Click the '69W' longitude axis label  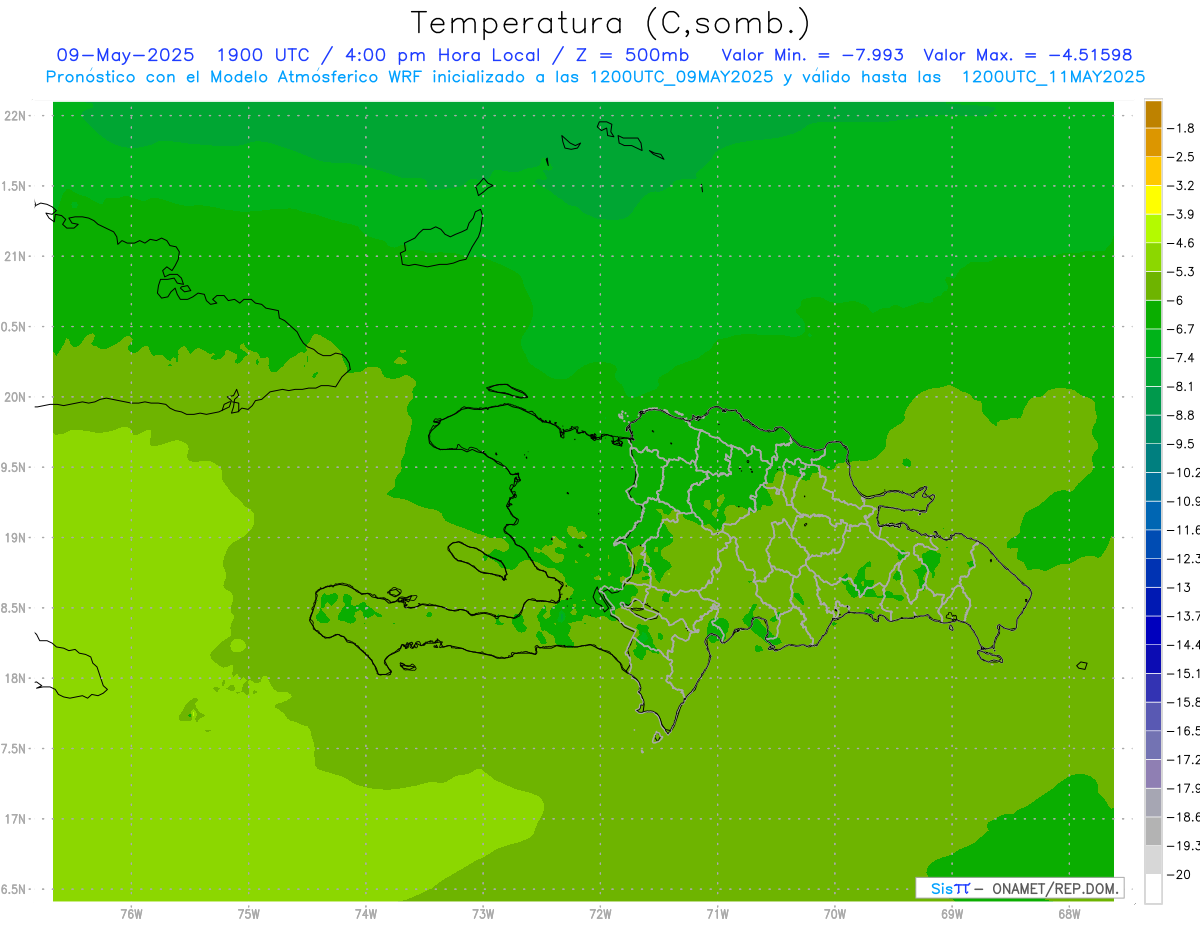pos(952,914)
